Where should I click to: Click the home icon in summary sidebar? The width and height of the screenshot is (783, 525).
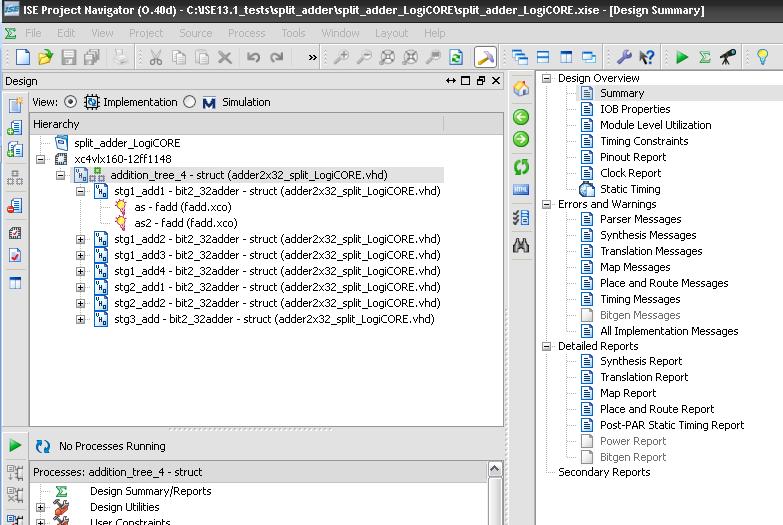click(521, 88)
